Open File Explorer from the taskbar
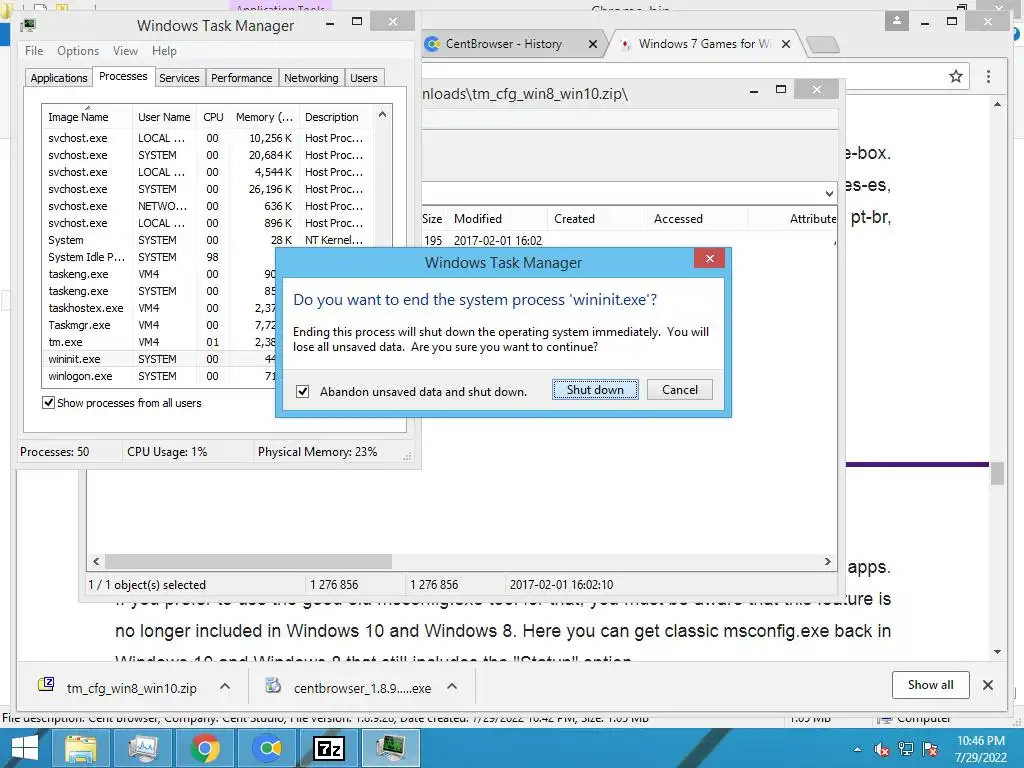 pos(80,748)
